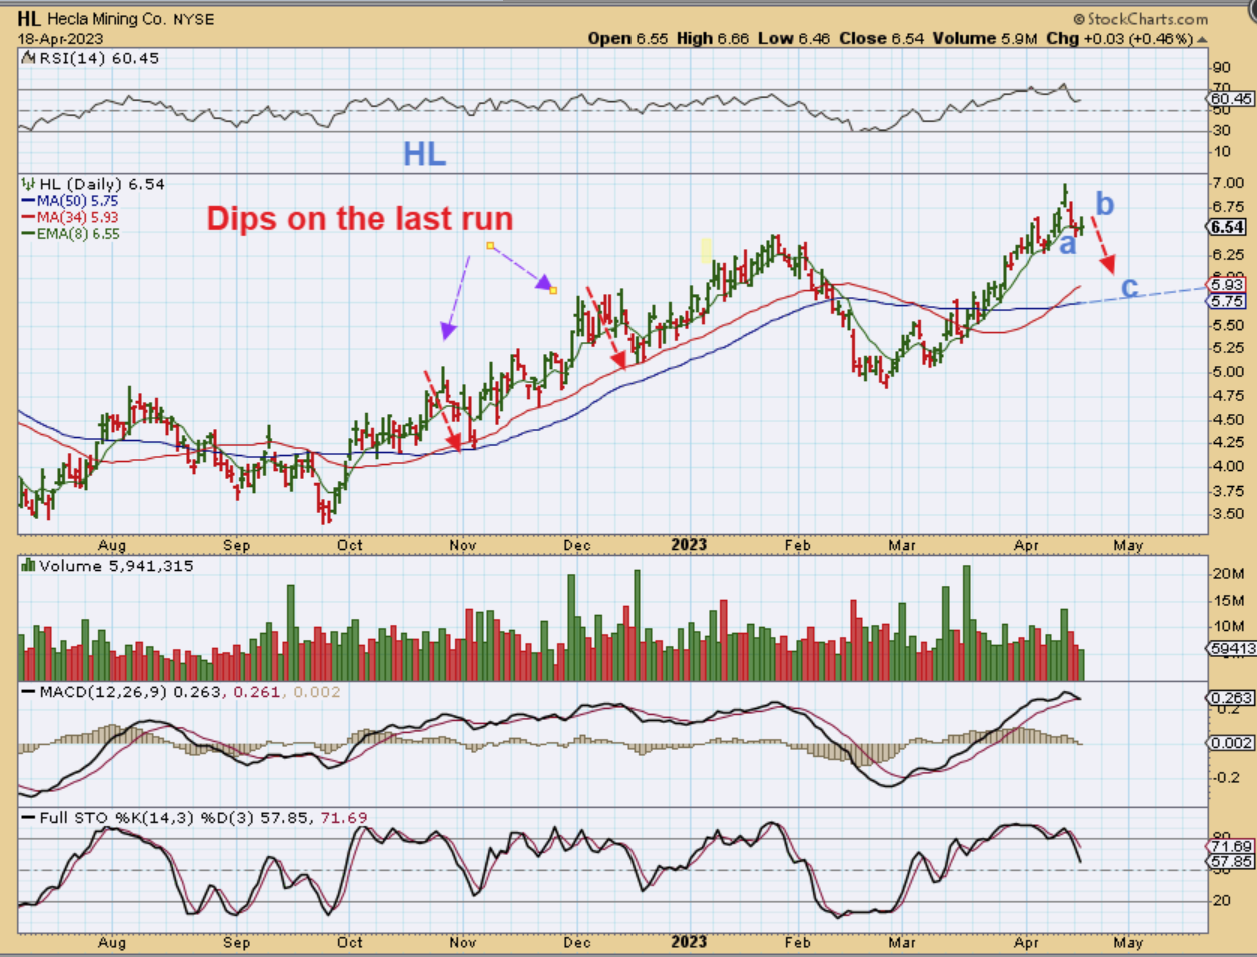Image resolution: width=1257 pixels, height=957 pixels.
Task: Click the 90 level label on RSI axis
Action: coord(1221,68)
